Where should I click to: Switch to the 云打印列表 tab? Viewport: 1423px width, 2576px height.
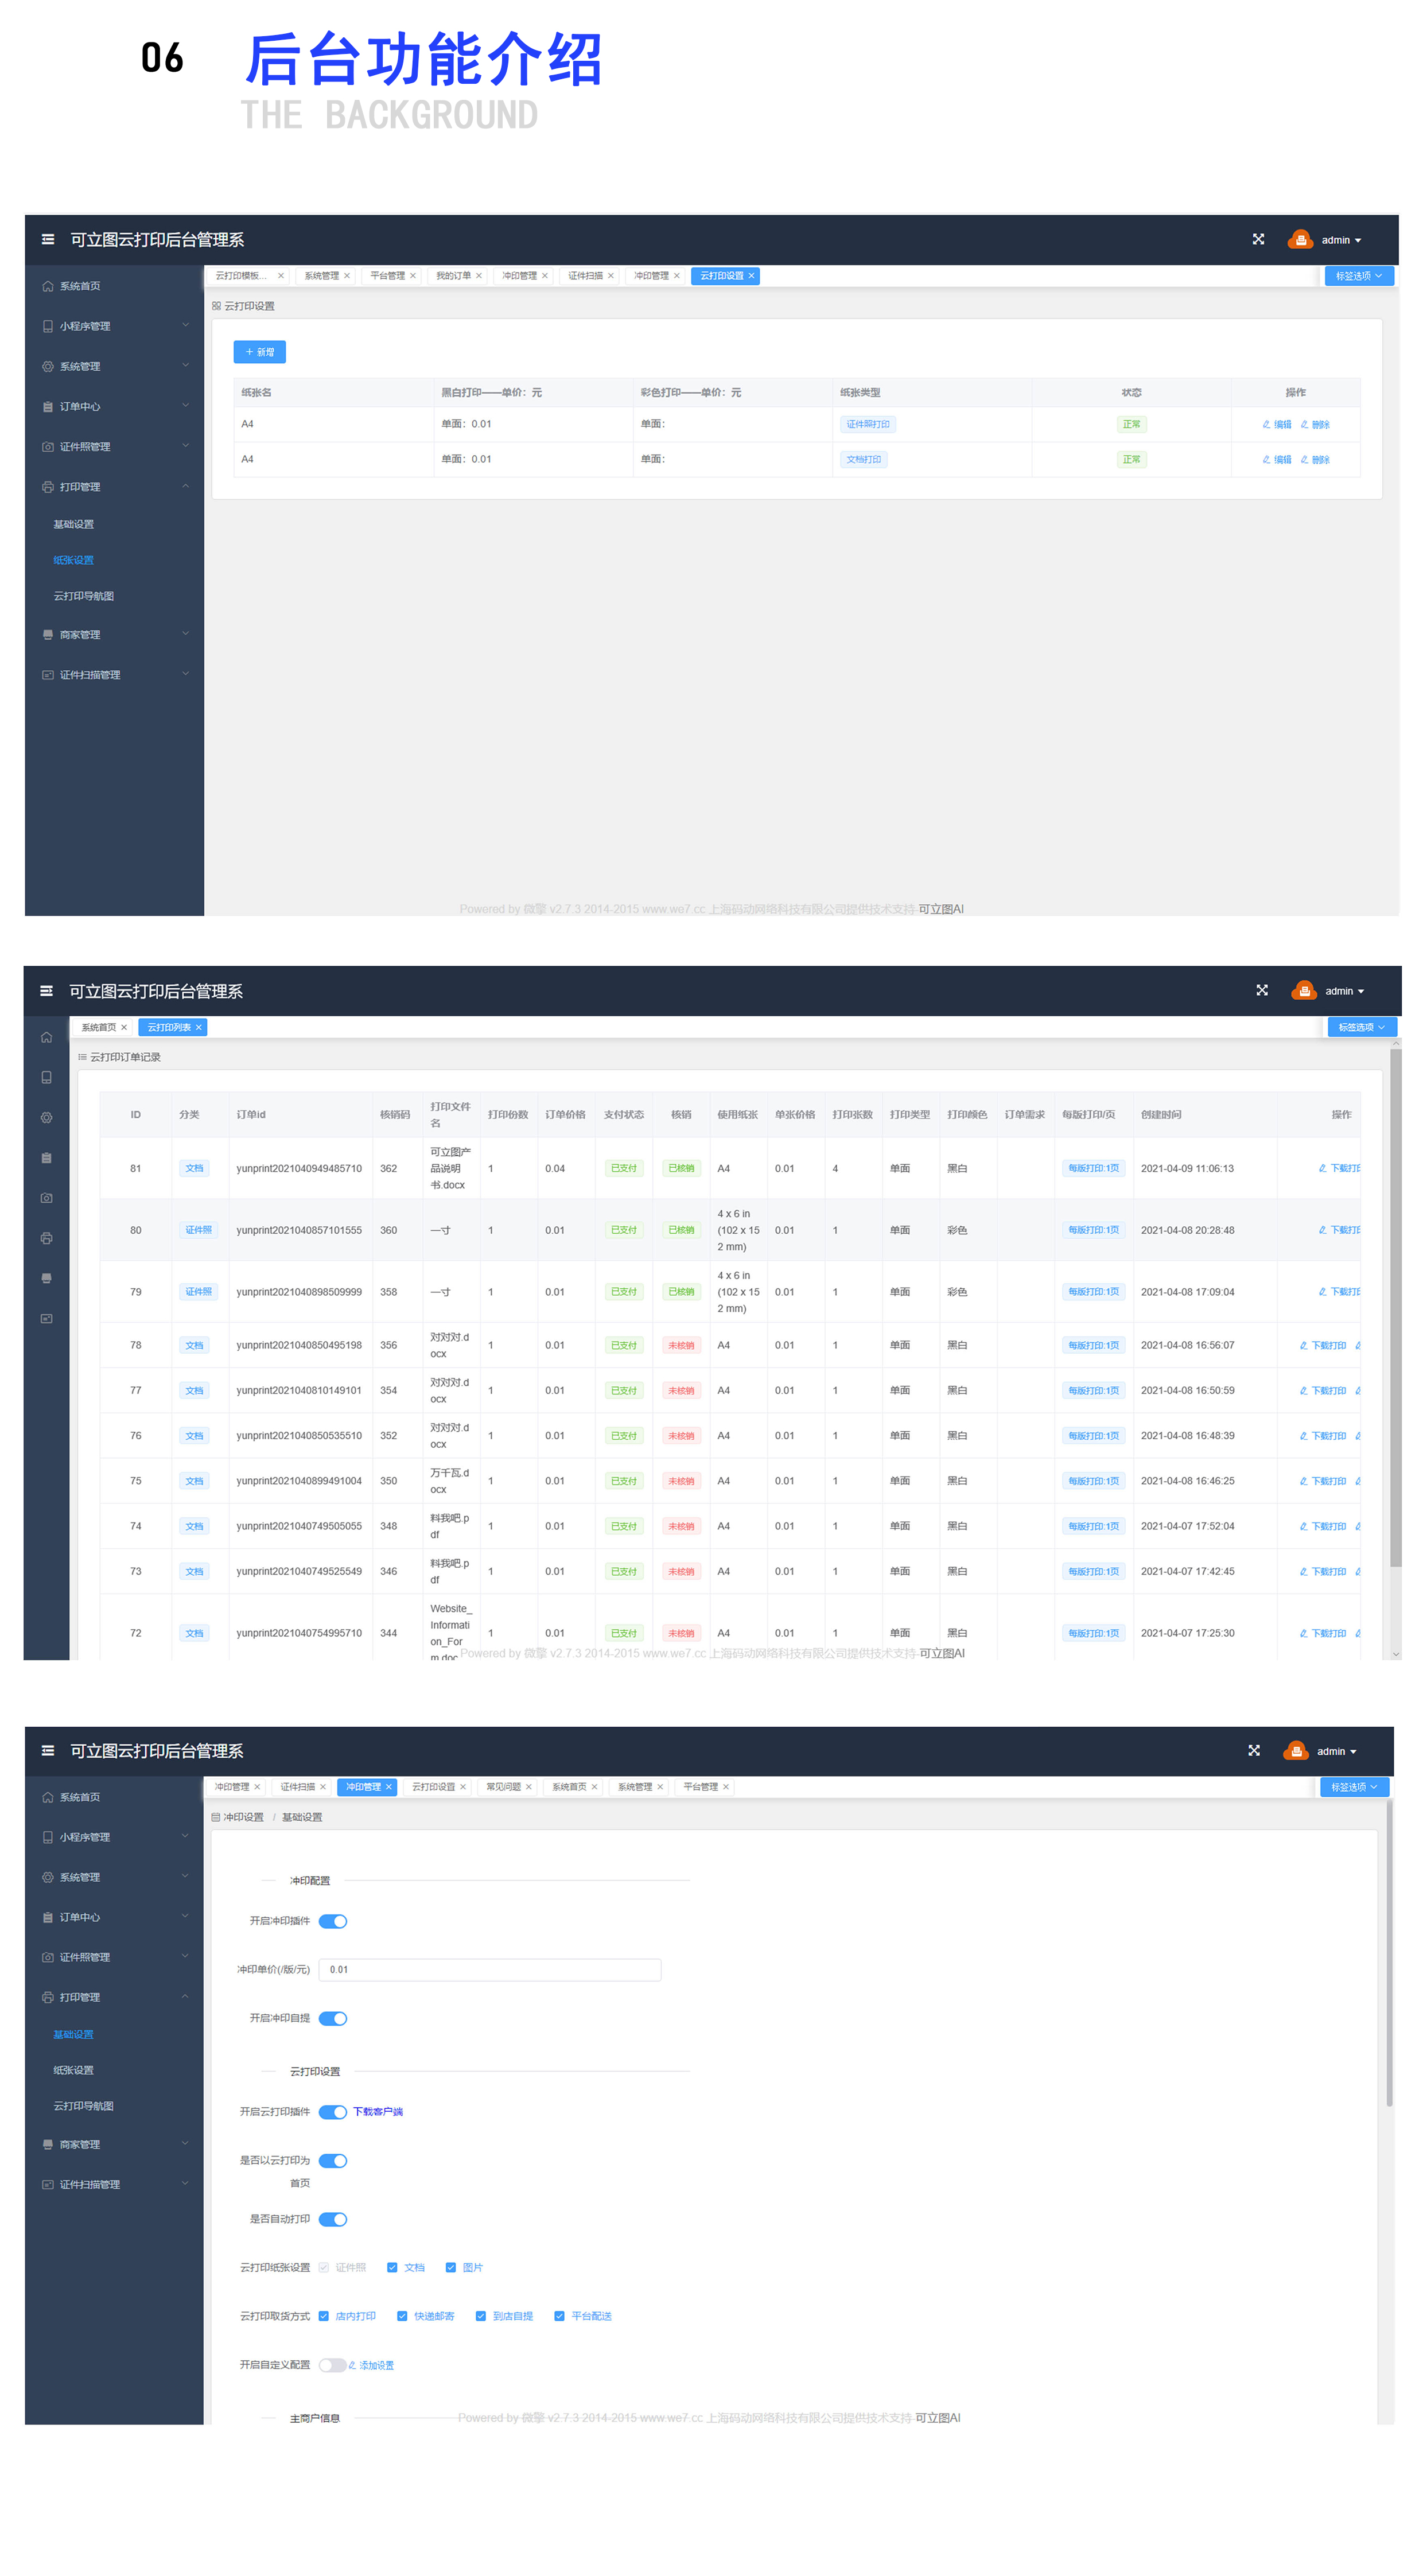pyautogui.click(x=169, y=1028)
